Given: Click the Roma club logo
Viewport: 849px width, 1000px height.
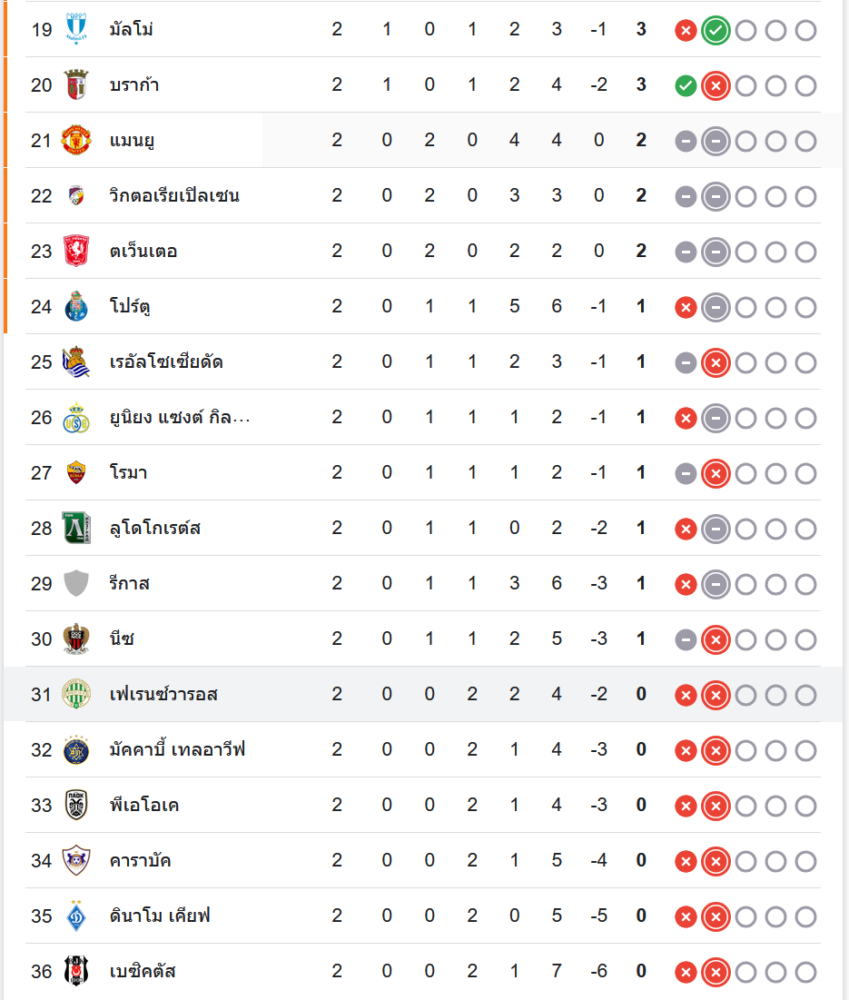Looking at the screenshot, I should tap(76, 473).
